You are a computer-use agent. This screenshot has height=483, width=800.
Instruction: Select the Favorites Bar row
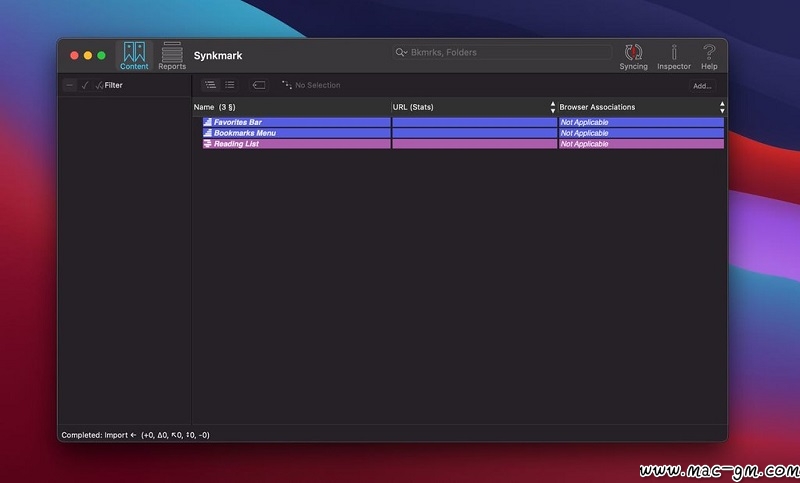pyautogui.click(x=463, y=122)
